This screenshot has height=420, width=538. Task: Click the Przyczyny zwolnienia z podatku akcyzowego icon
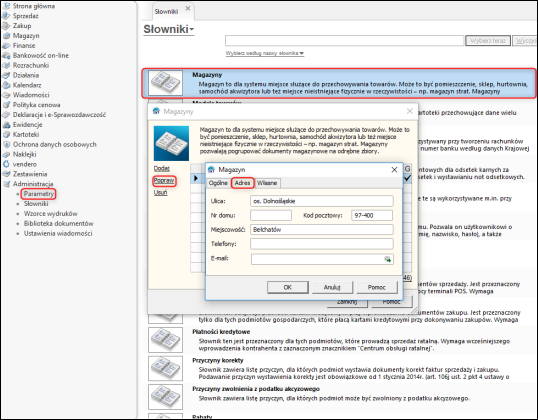click(165, 397)
